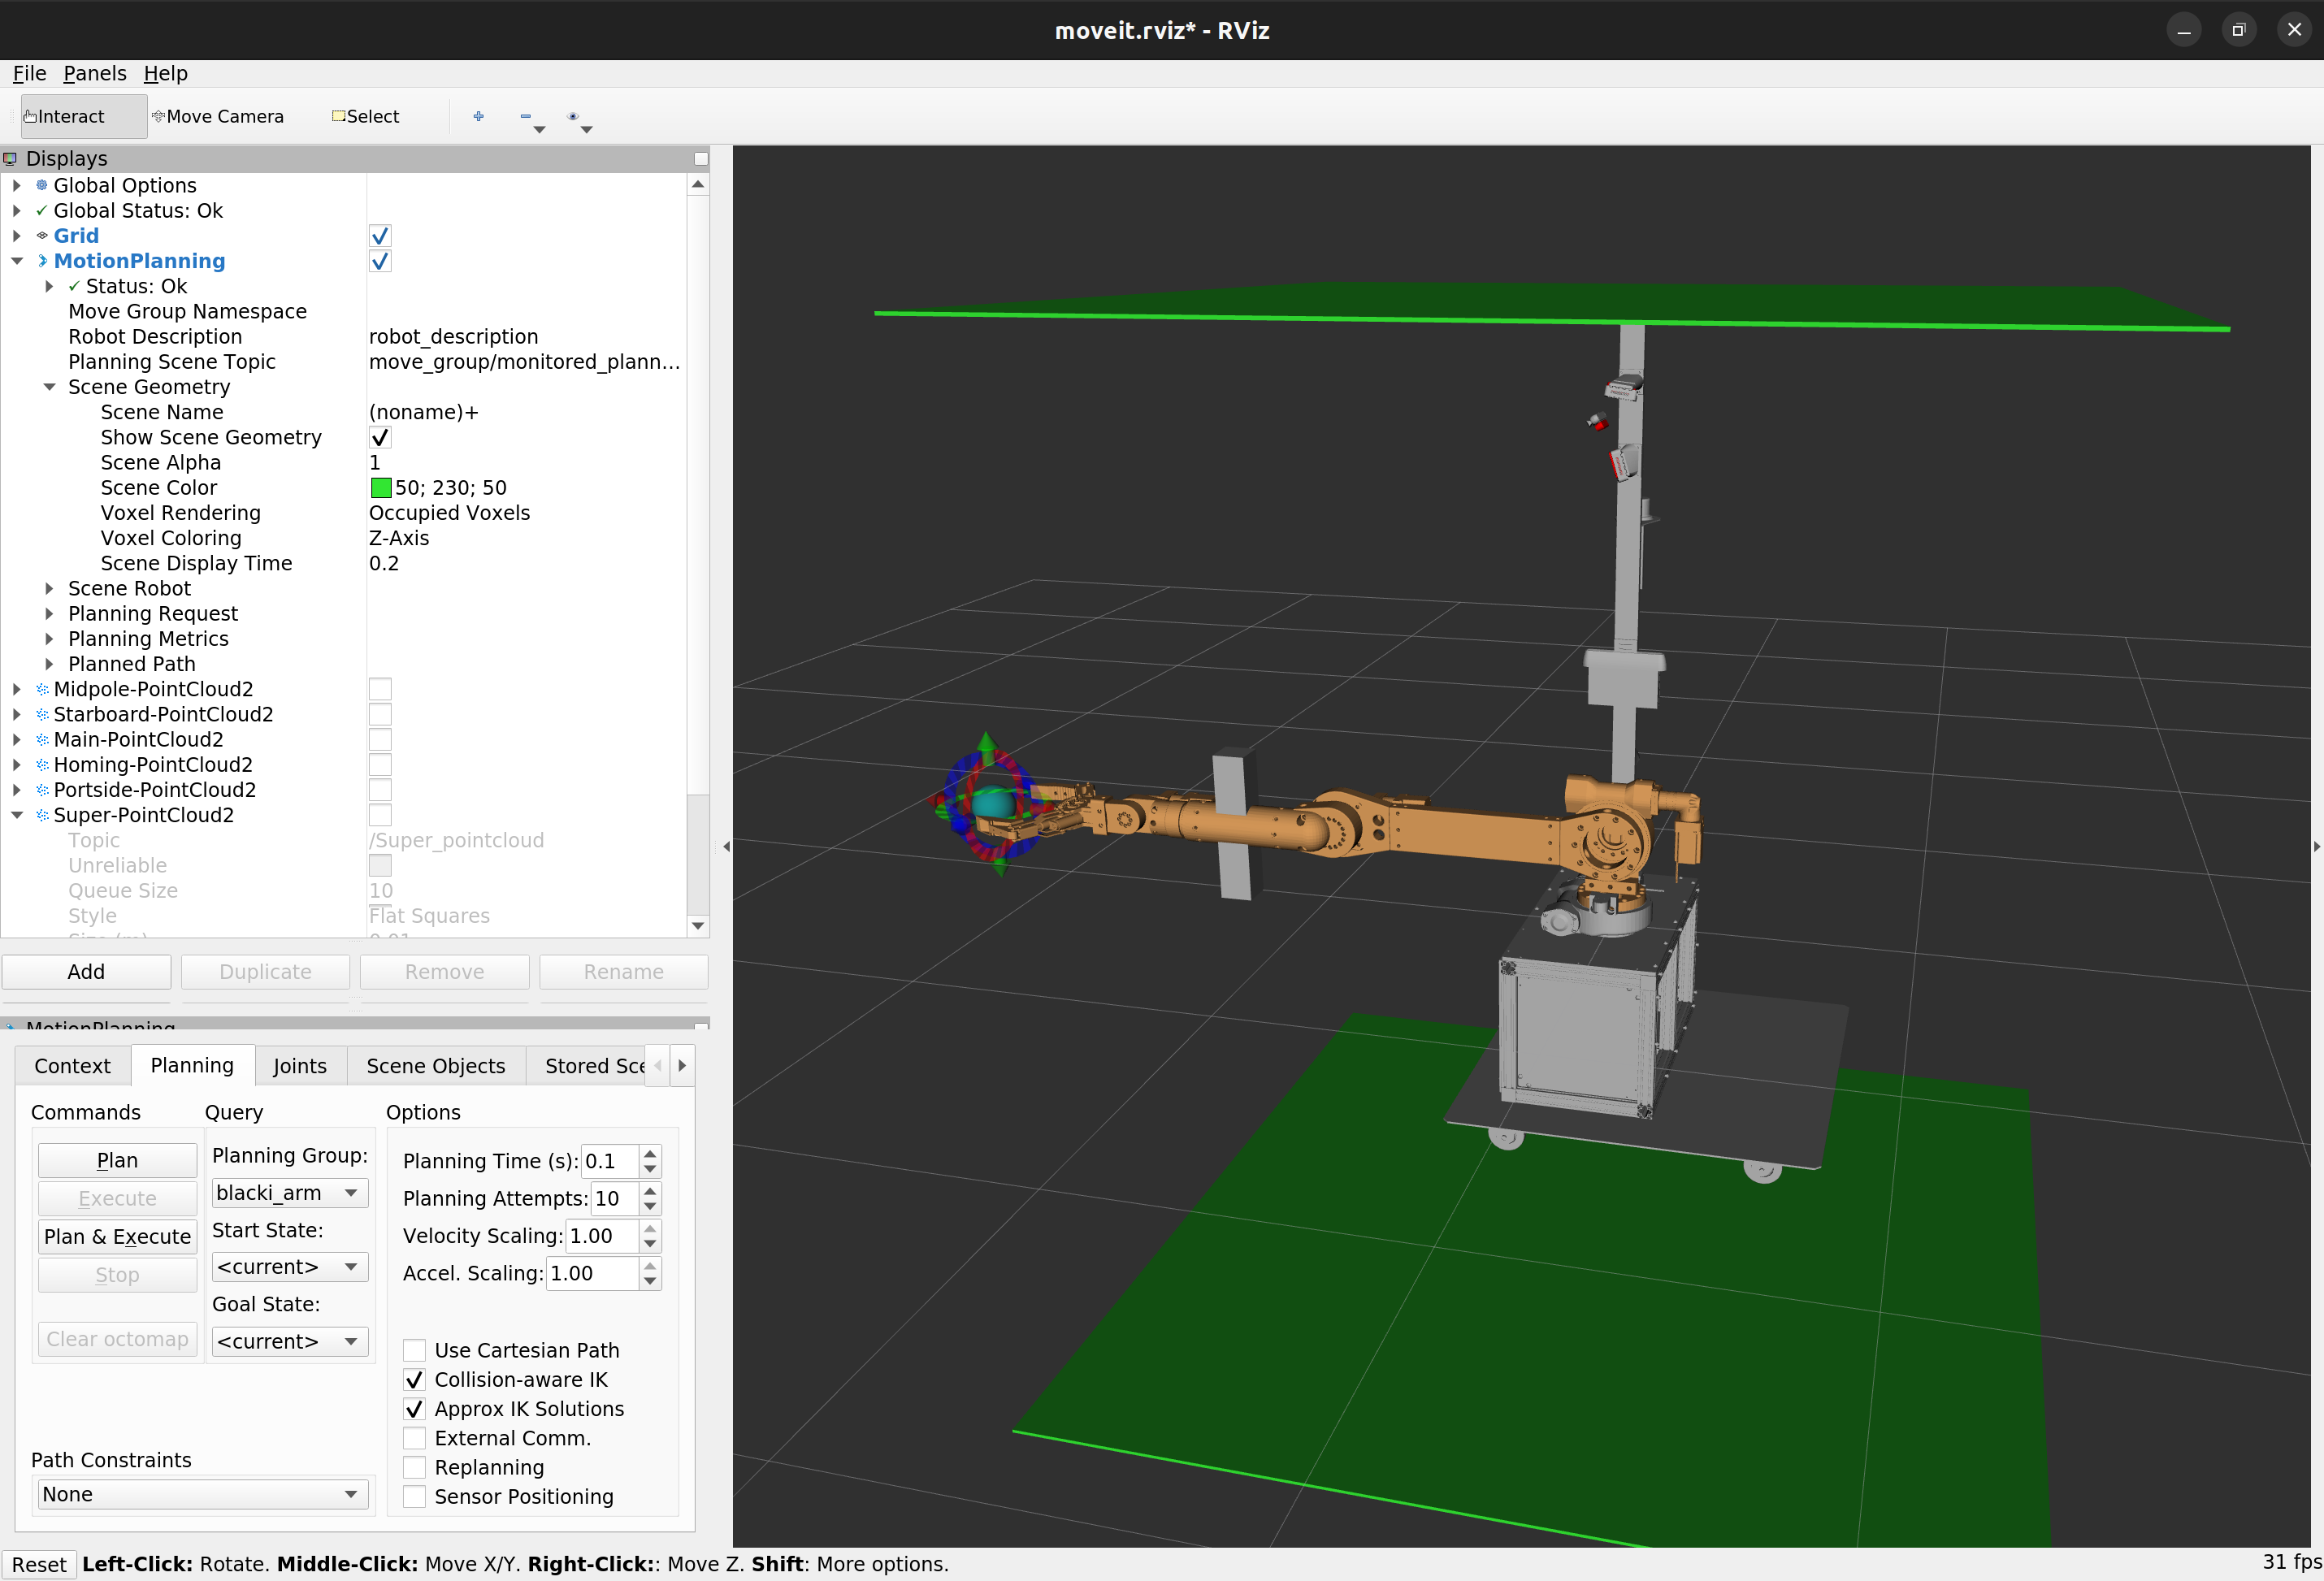This screenshot has height=1581, width=2324.
Task: Open the Panels menu
Action: click(x=95, y=73)
